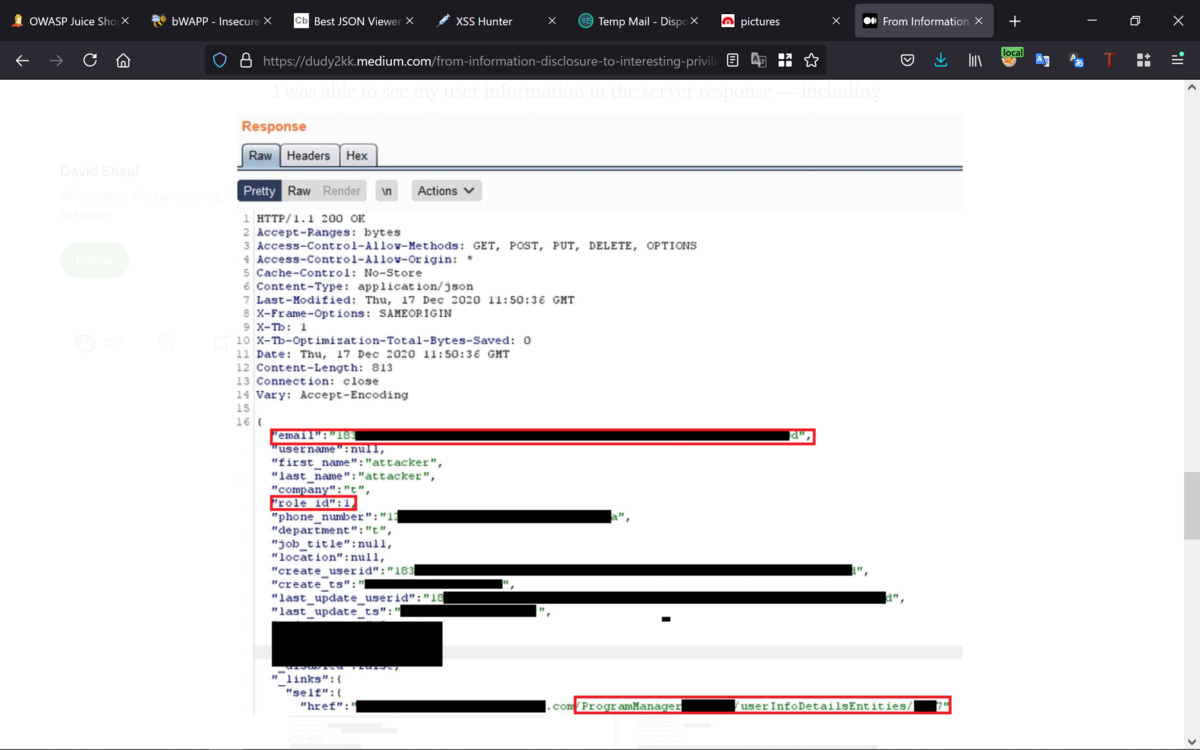This screenshot has height=750, width=1200.
Task: Click the squares-plus icon beside the hamburger menu
Action: pos(1143,61)
